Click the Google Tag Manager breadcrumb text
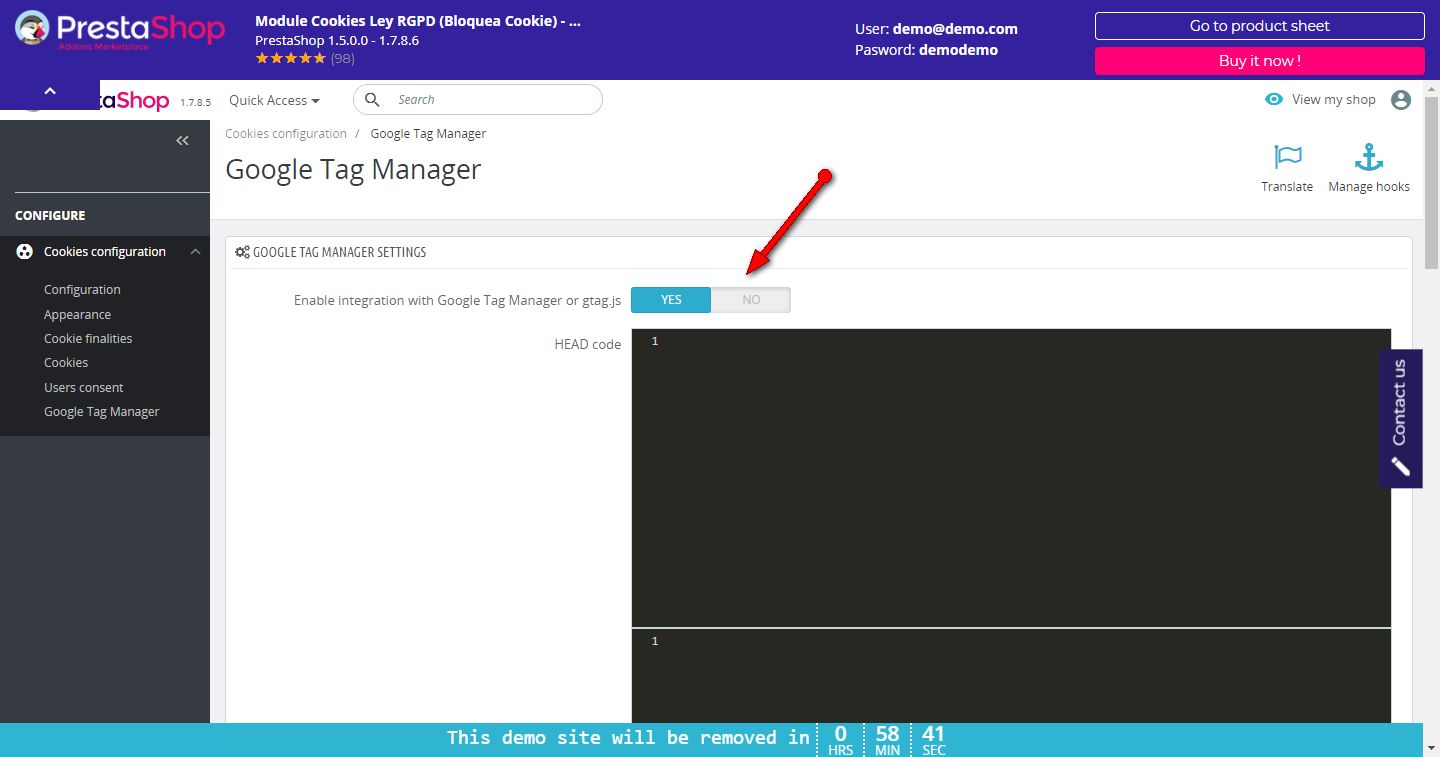 coord(428,134)
